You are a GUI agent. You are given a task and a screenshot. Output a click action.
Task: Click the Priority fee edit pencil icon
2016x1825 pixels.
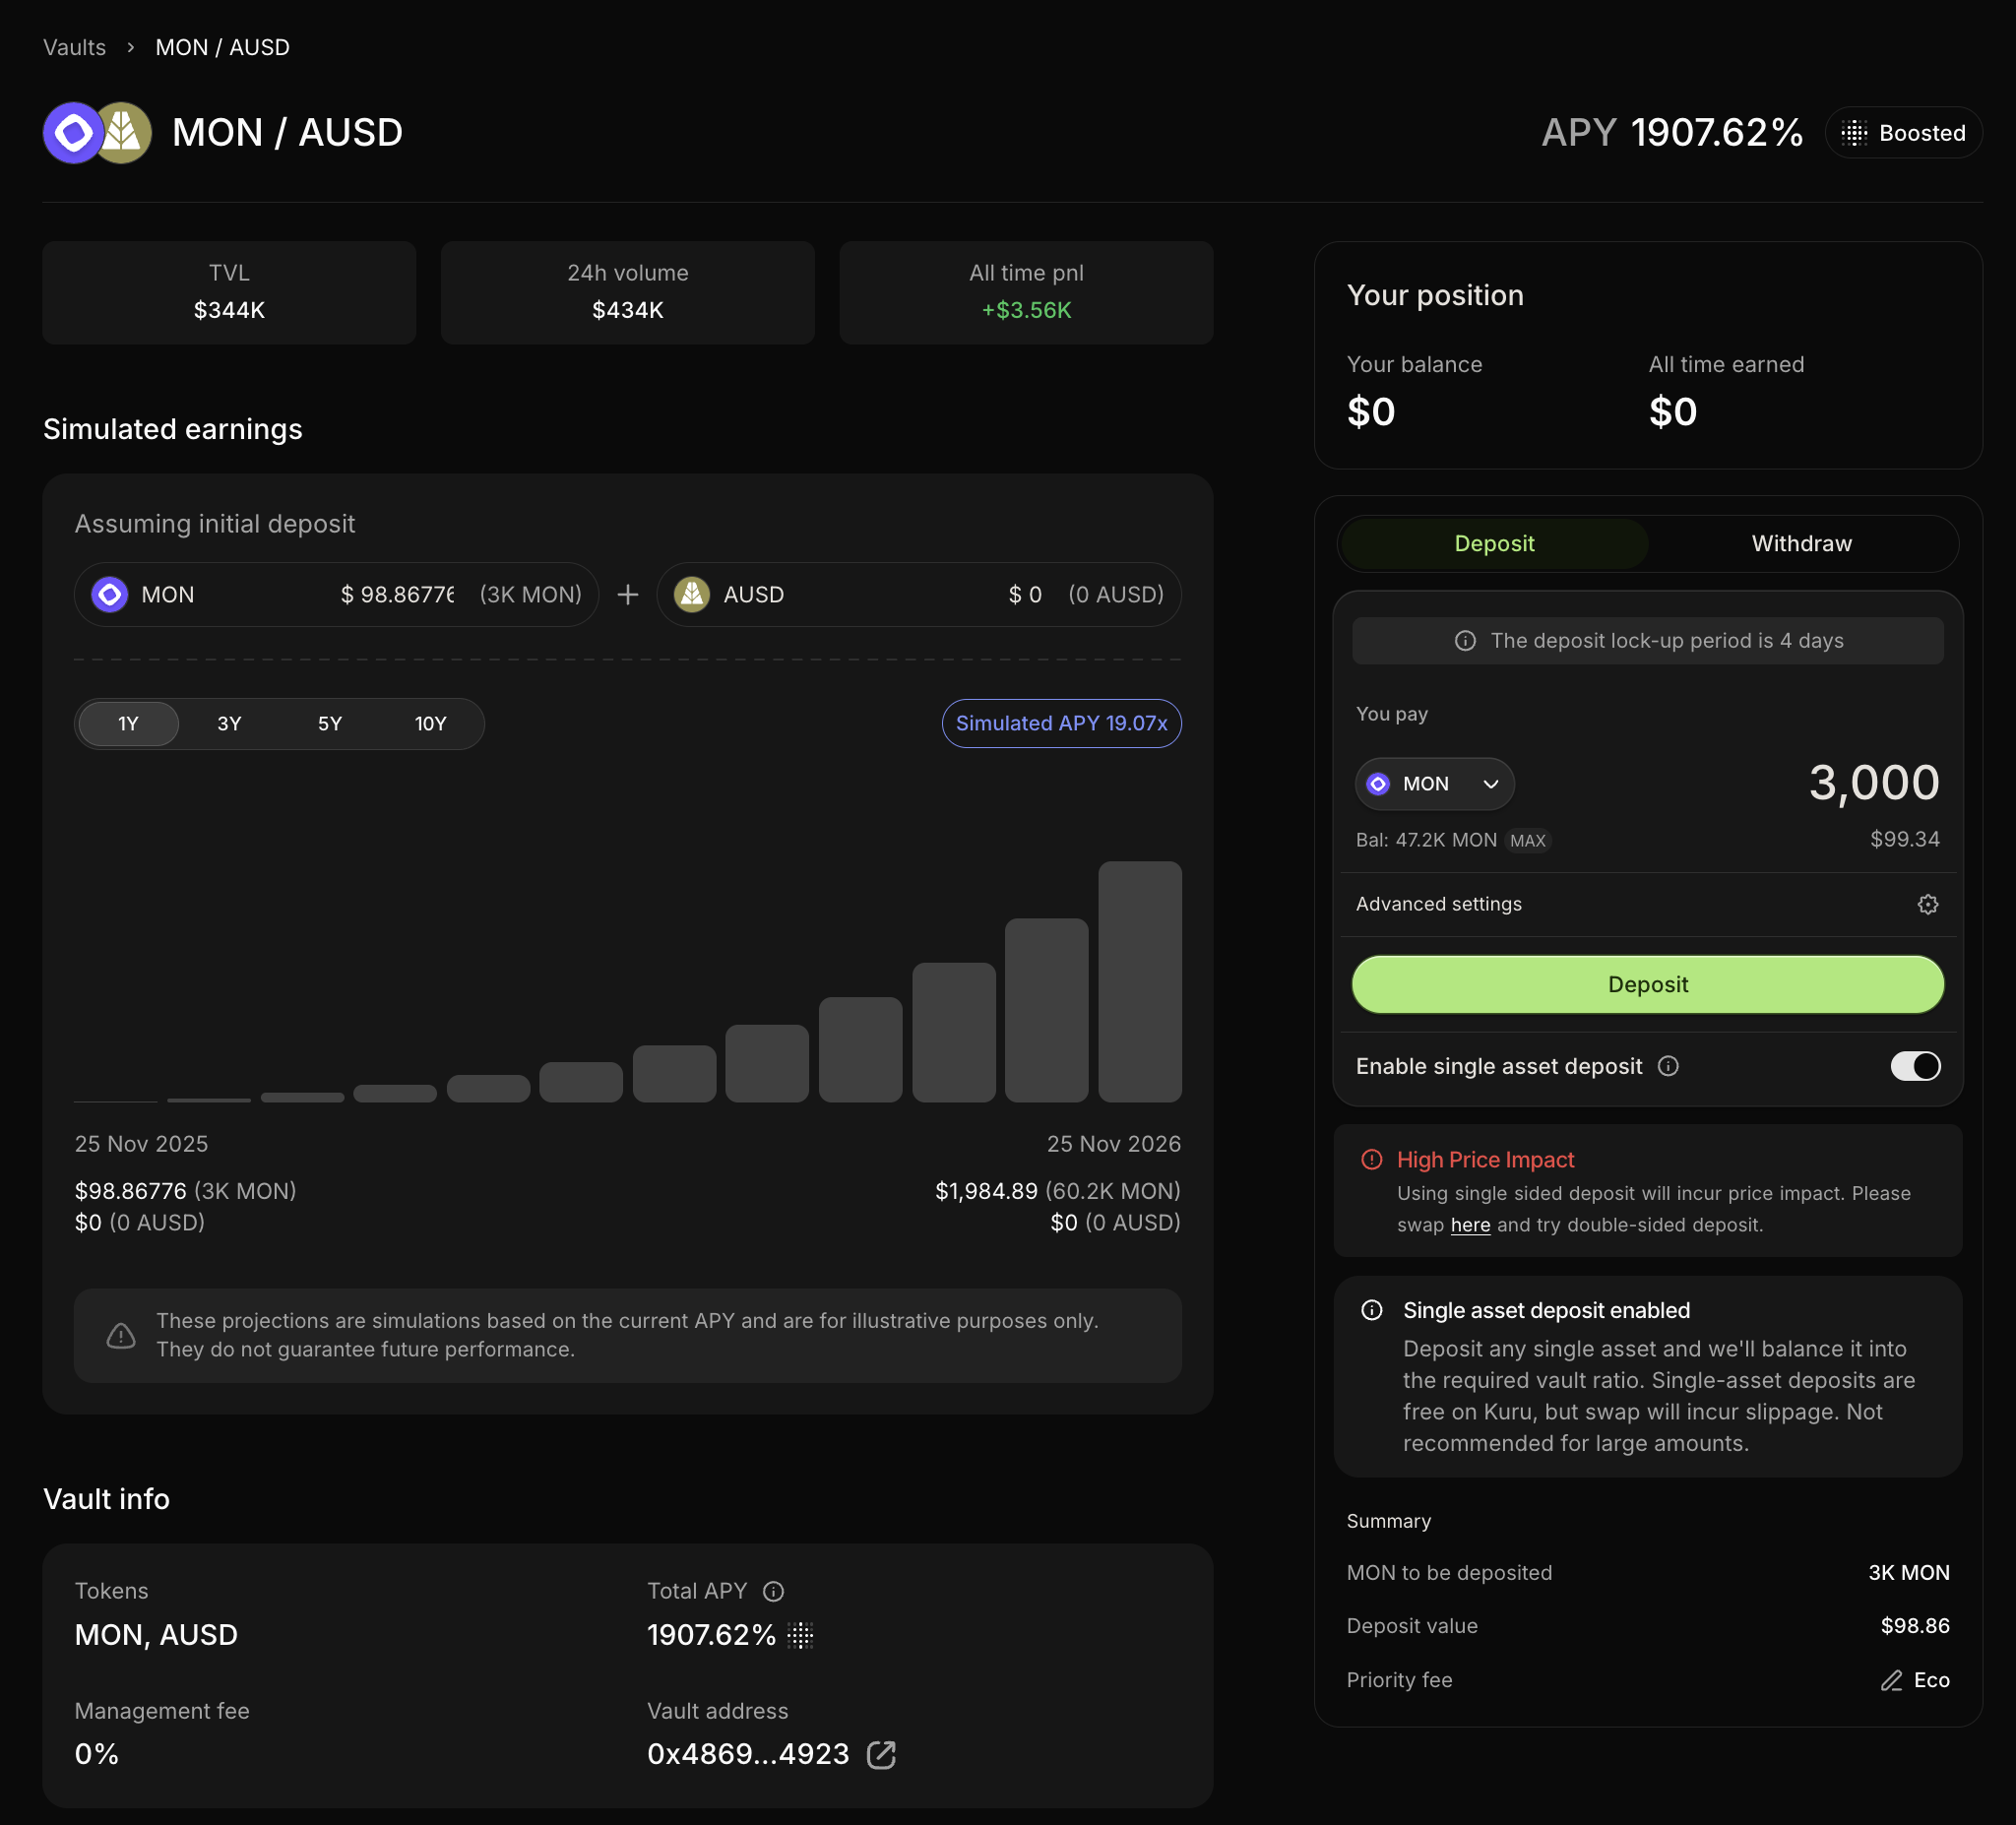click(x=1890, y=1680)
